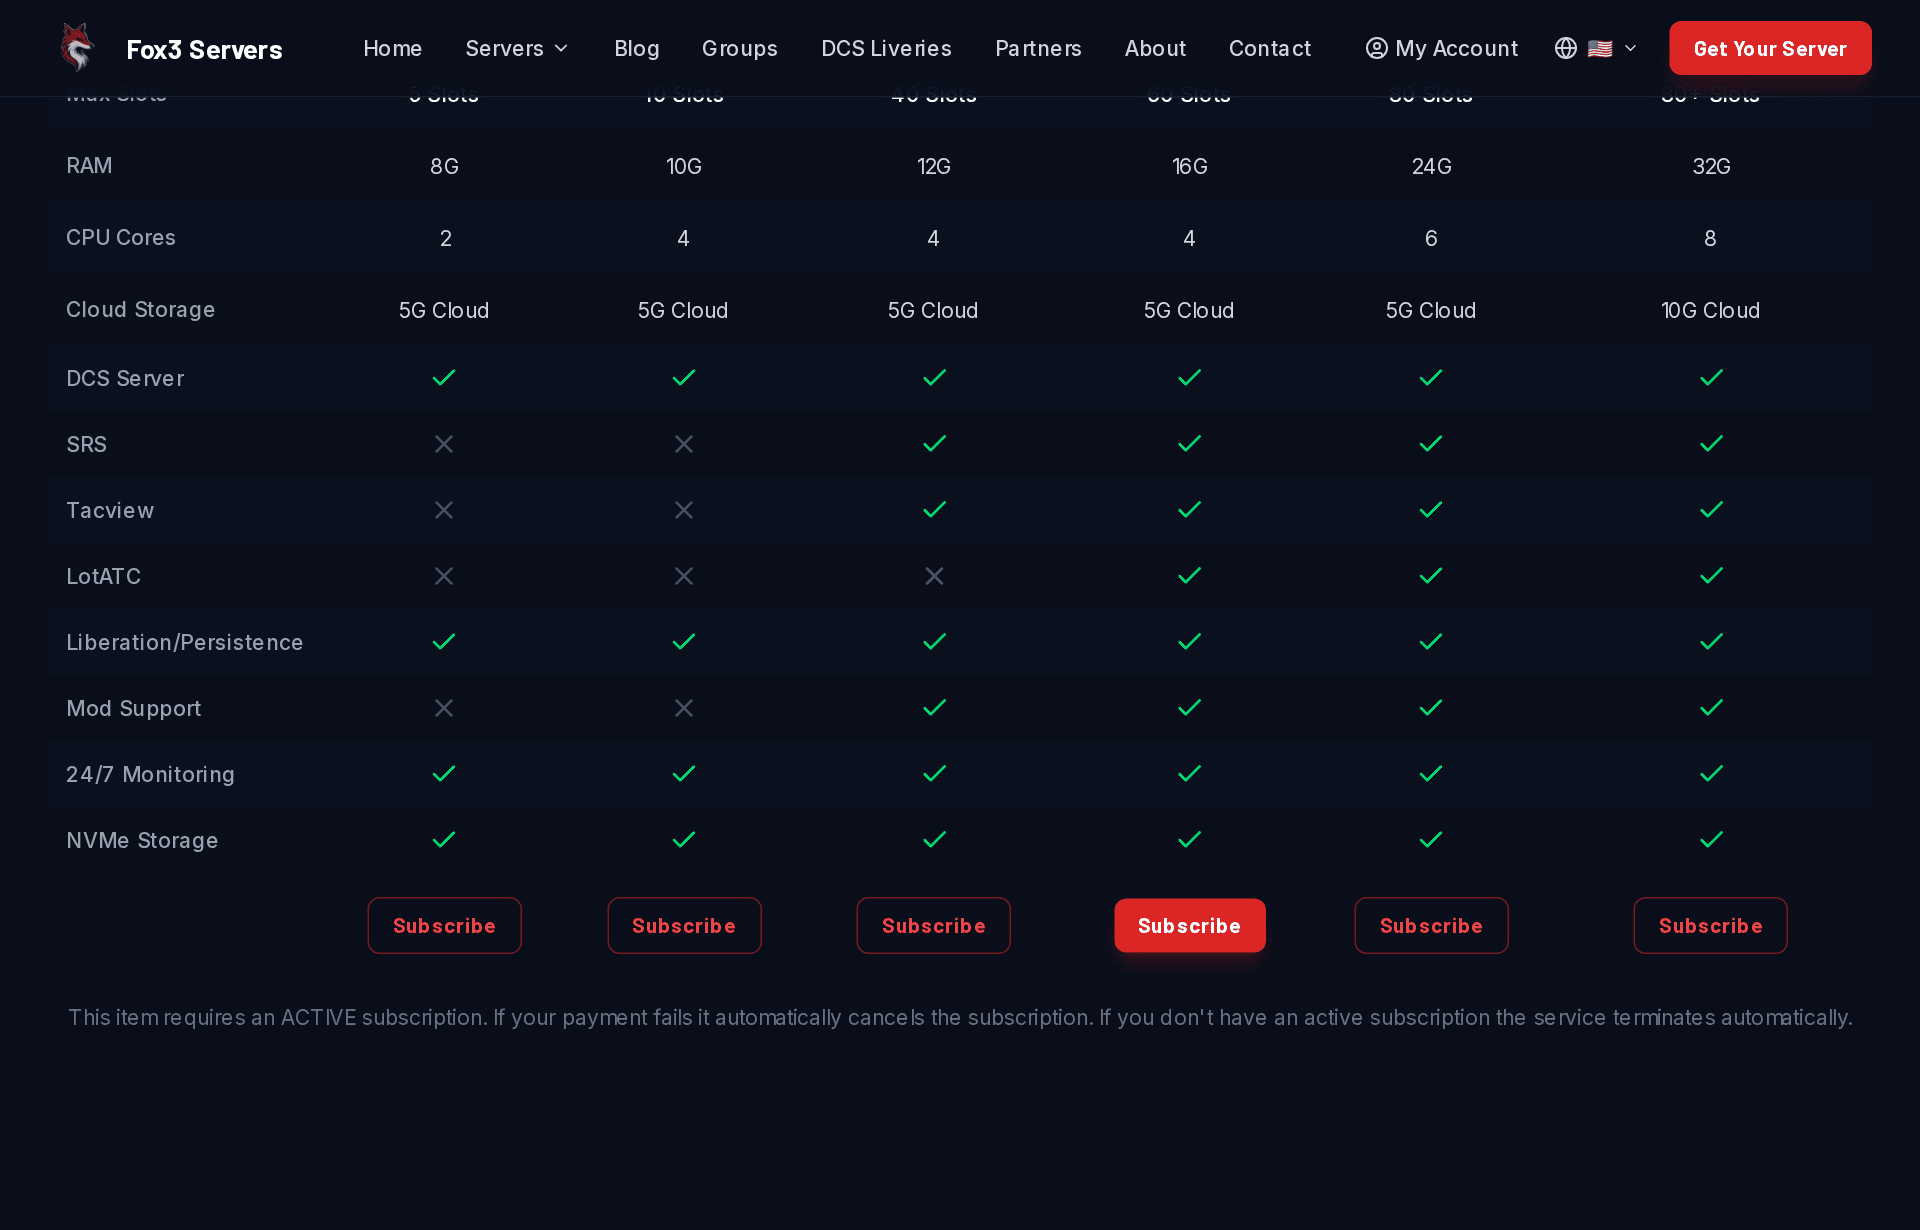Click the Fox3 fox logo icon
Image resolution: width=1920 pixels, height=1230 pixels.
pyautogui.click(x=77, y=48)
